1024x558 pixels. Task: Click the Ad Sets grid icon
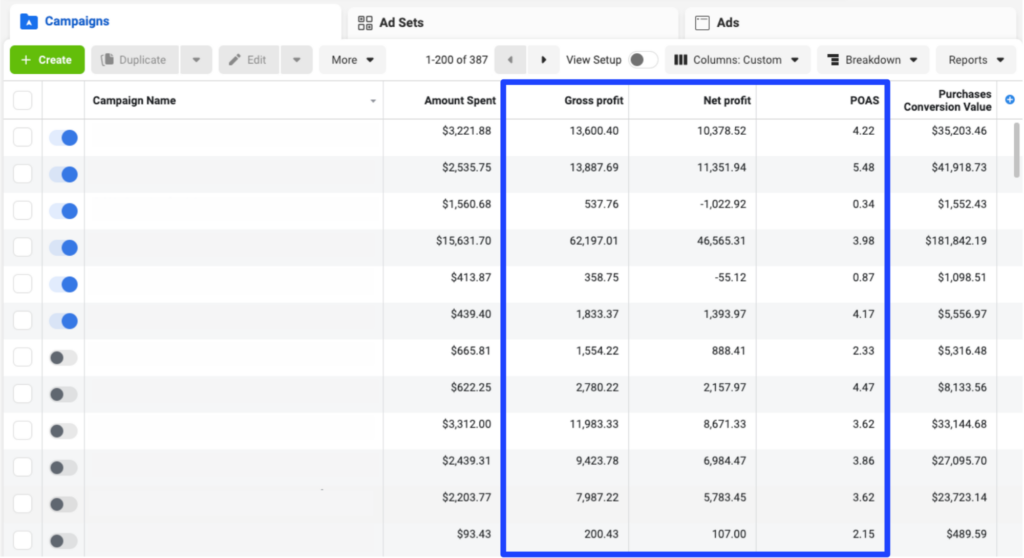[365, 23]
